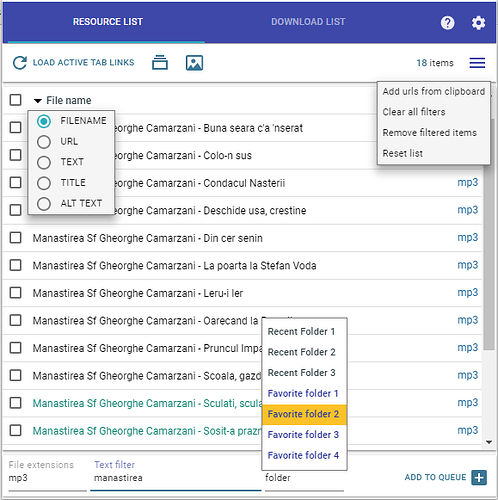Open the green Sculati, scula link
Image resolution: width=498 pixels, height=500 pixels.
click(147, 403)
